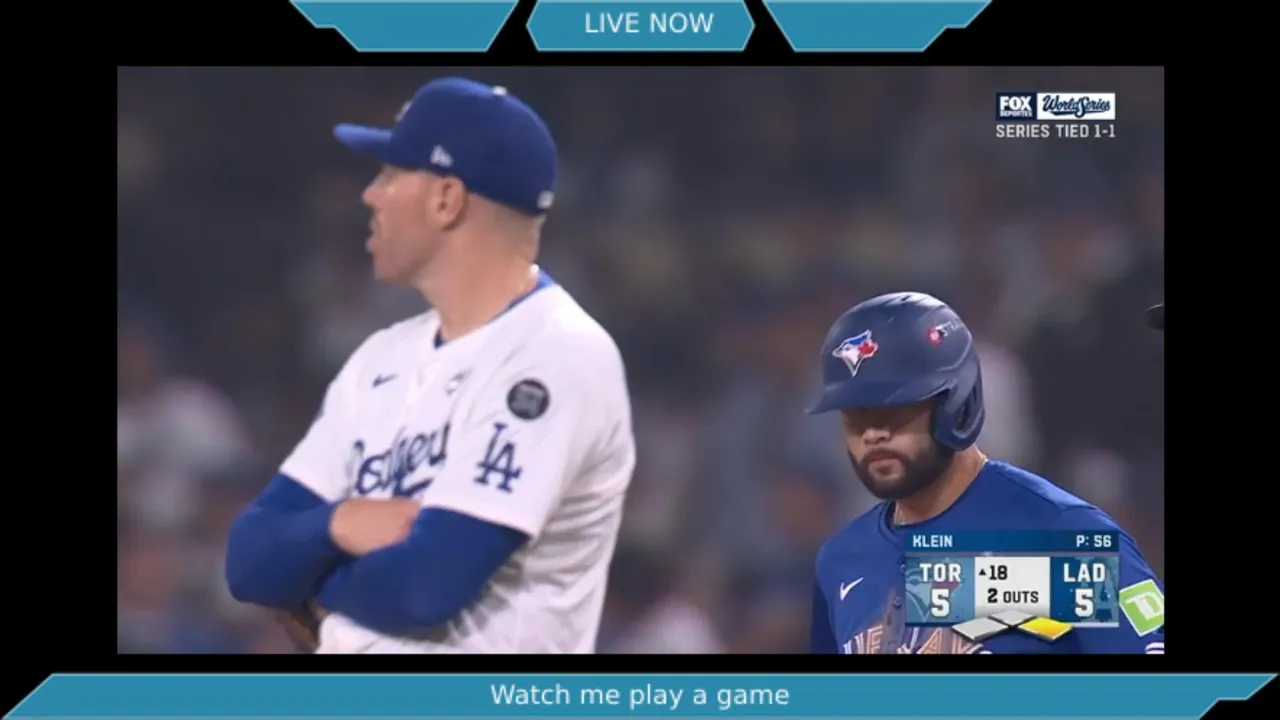The image size is (1280, 720).
Task: Click the Watch me play a game banner
Action: (x=640, y=695)
